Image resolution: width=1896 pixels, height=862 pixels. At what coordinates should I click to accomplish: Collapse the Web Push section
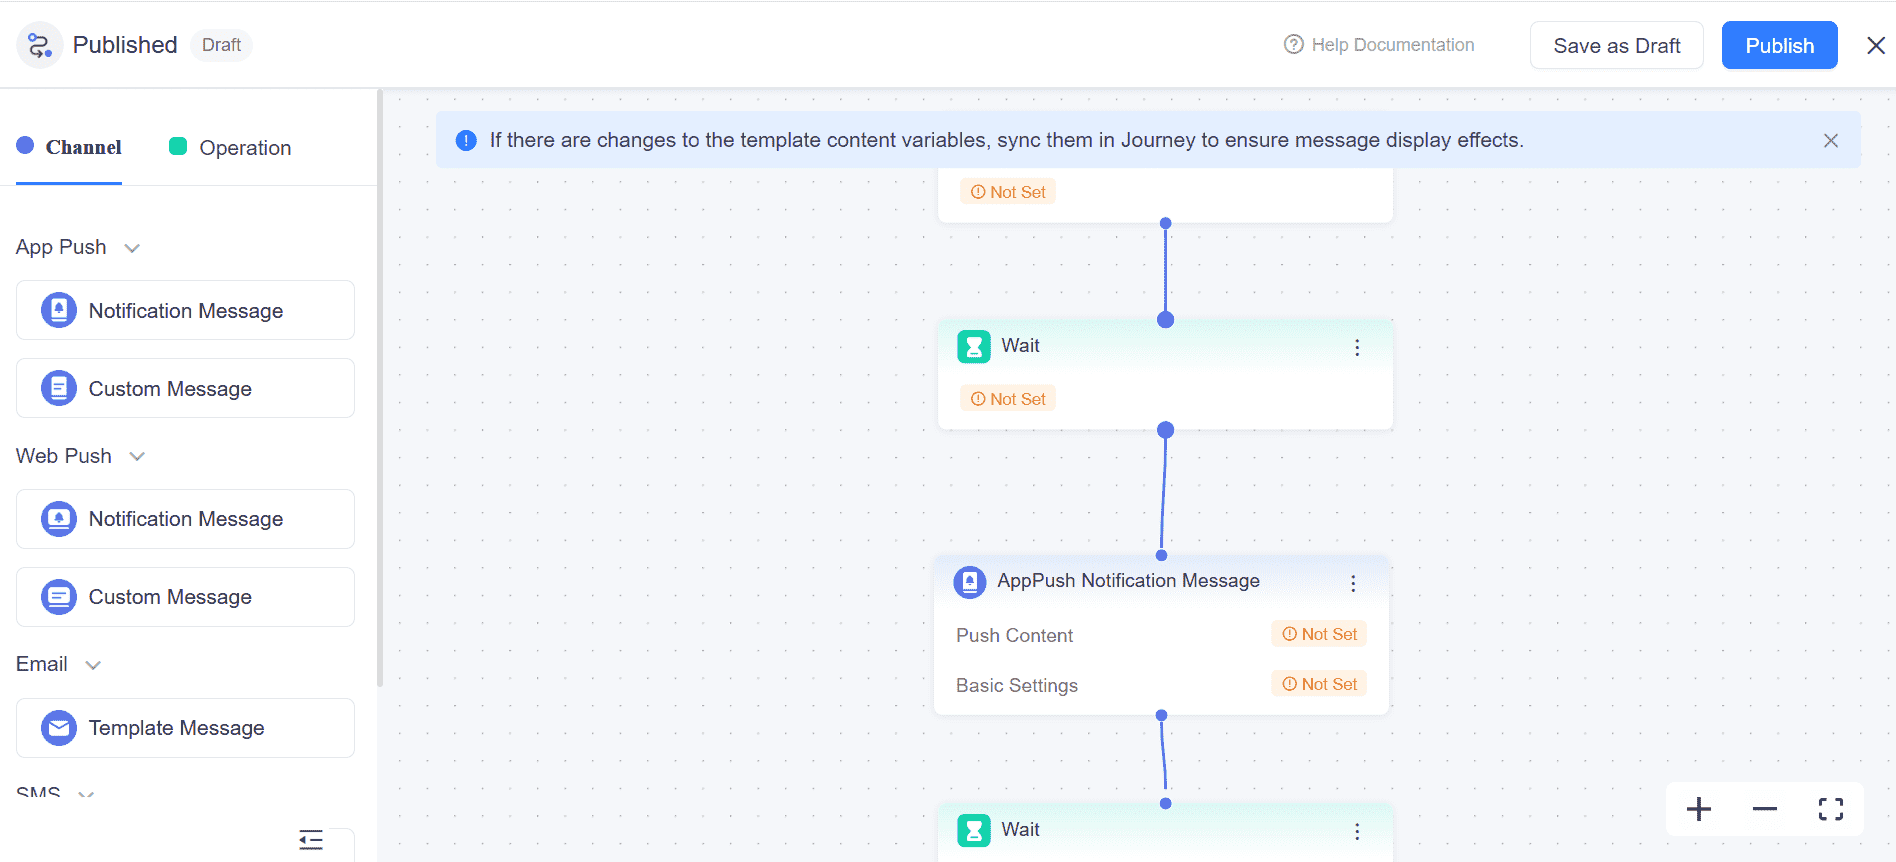pos(137,456)
